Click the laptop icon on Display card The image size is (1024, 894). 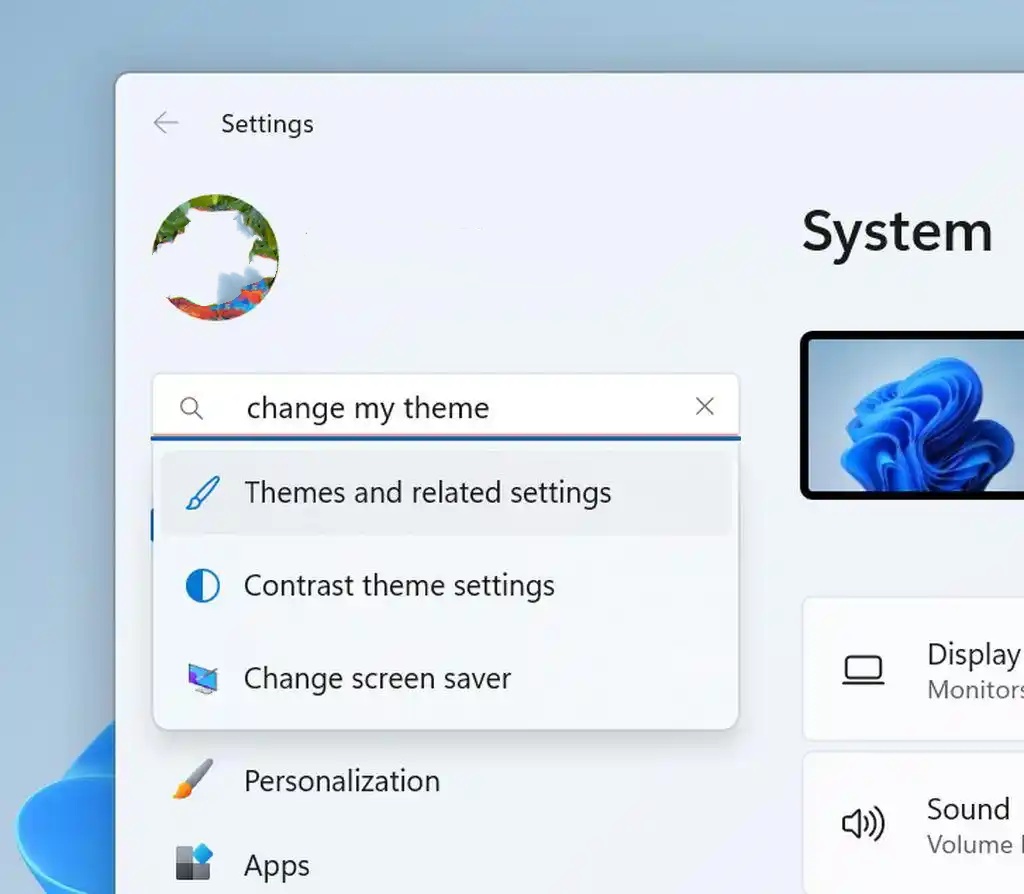pos(862,670)
